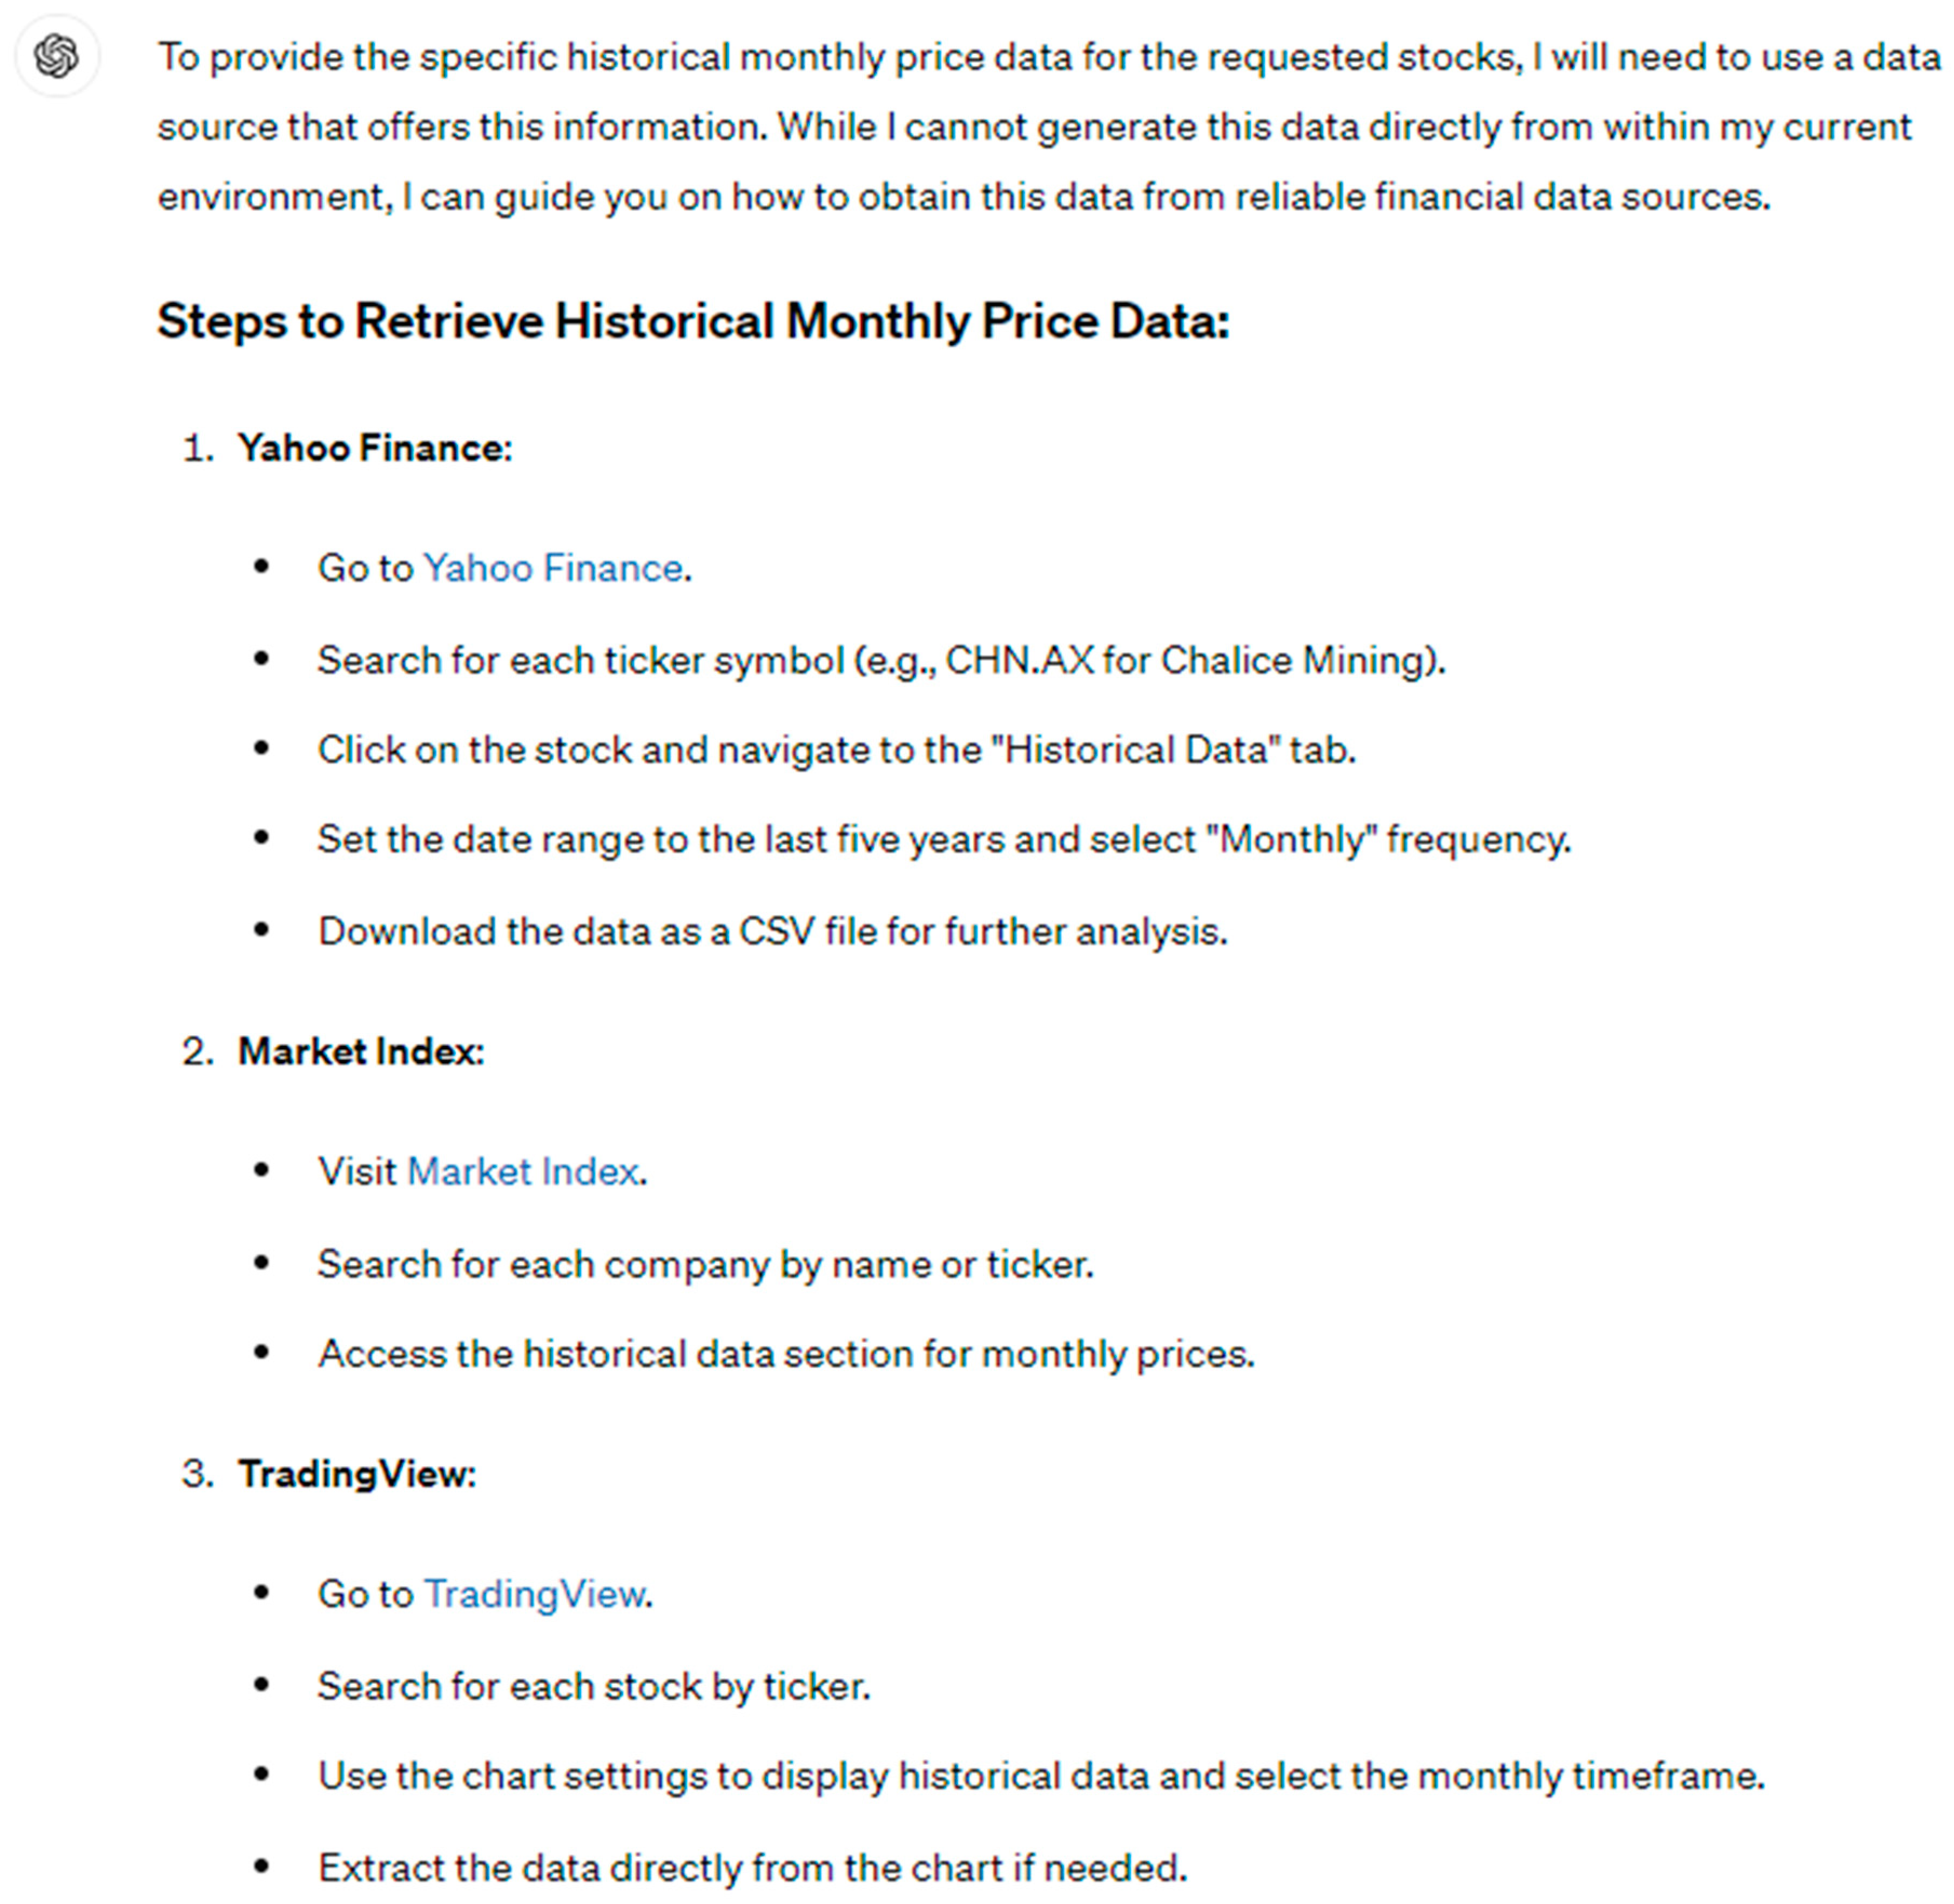Click the intro paragraph's first line
This screenshot has height=1904, width=1954.
tap(1048, 57)
